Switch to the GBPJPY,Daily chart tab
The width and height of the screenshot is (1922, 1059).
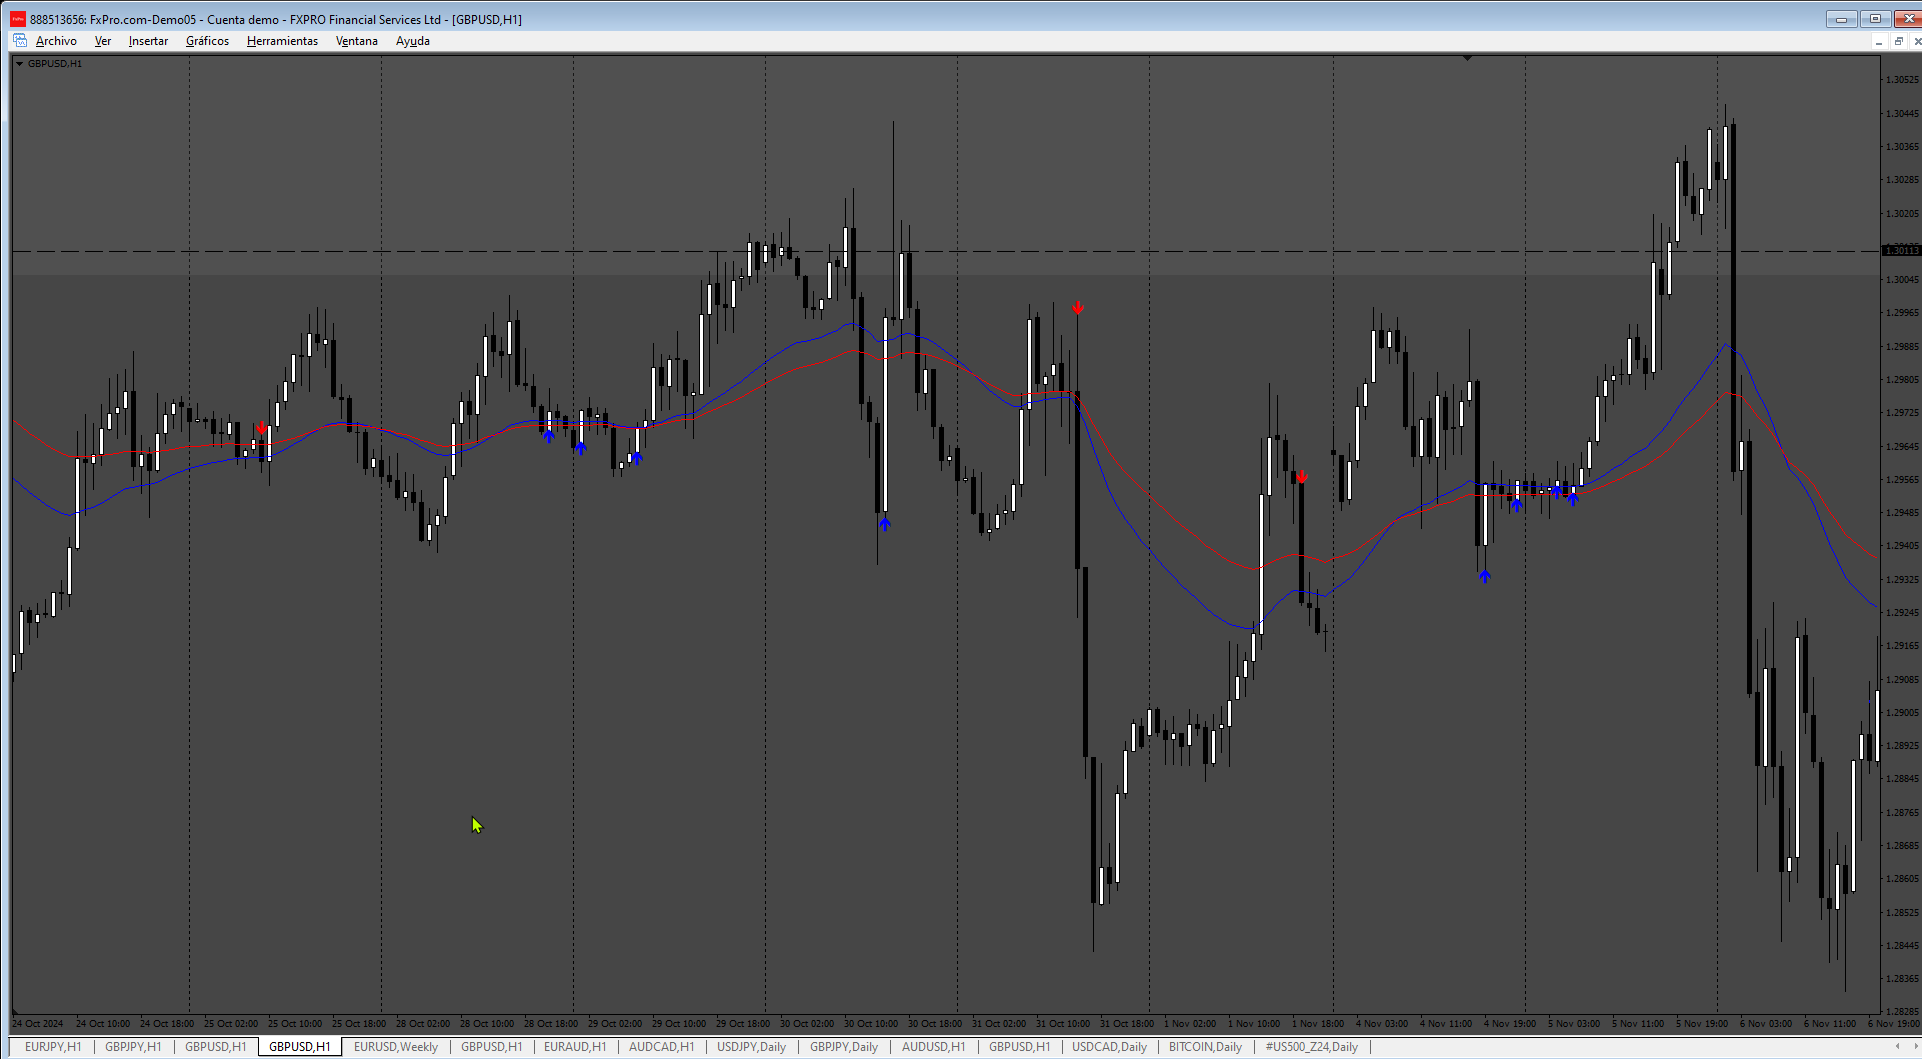844,1047
